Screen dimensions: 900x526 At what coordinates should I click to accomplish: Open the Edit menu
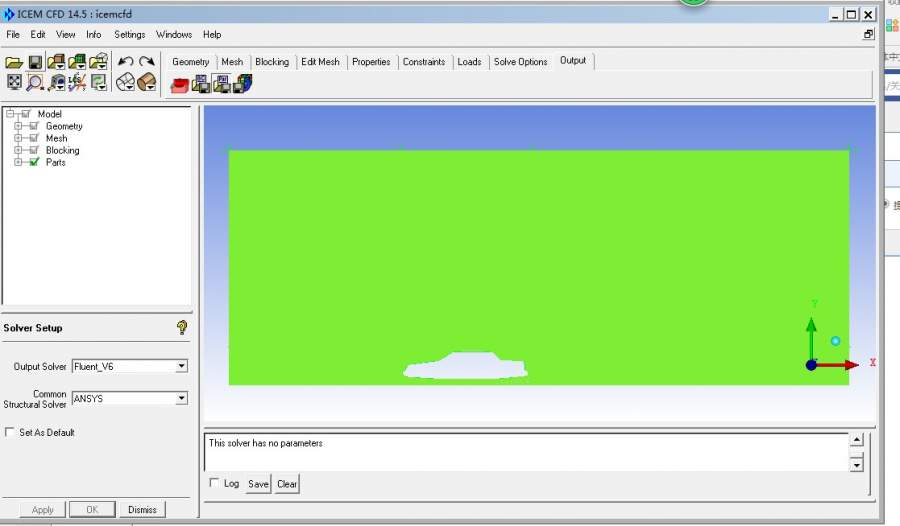(x=38, y=34)
